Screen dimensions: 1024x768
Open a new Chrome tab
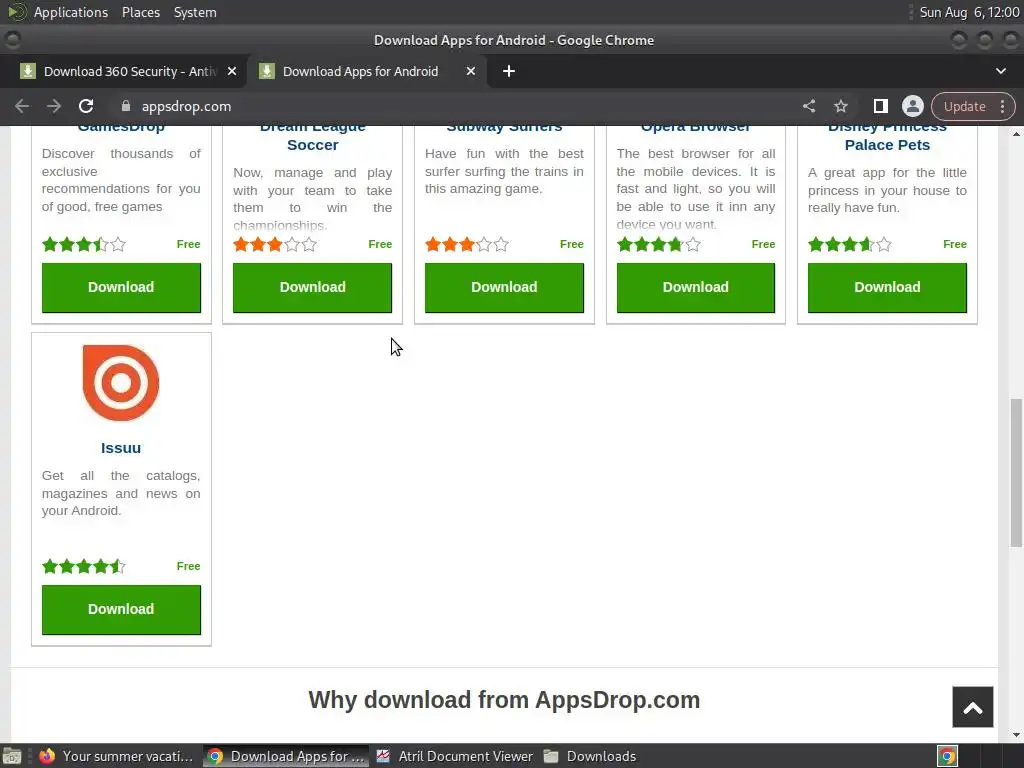pos(509,71)
